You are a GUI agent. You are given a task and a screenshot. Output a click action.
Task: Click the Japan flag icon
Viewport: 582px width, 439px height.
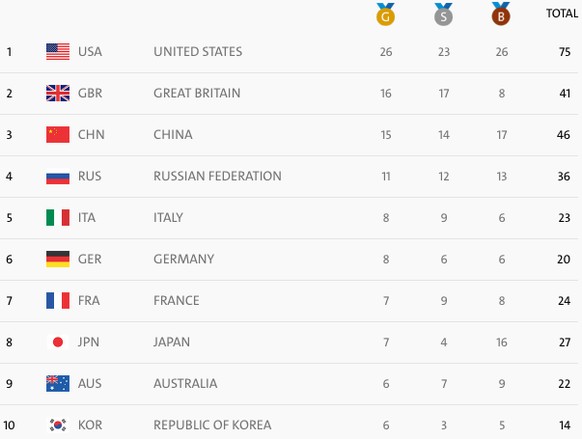58,342
